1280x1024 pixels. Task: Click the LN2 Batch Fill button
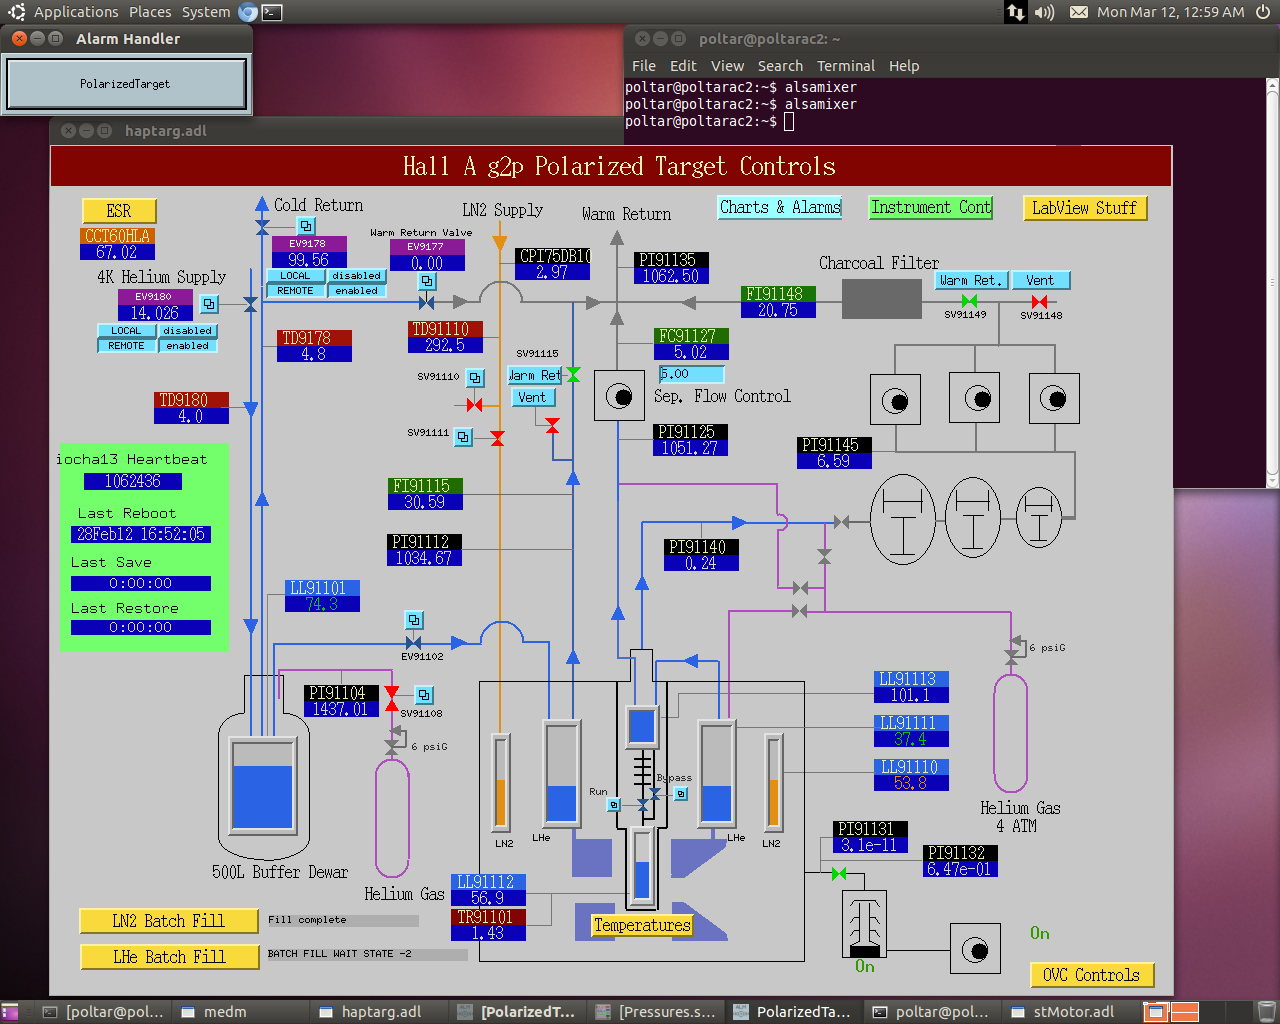tap(168, 921)
